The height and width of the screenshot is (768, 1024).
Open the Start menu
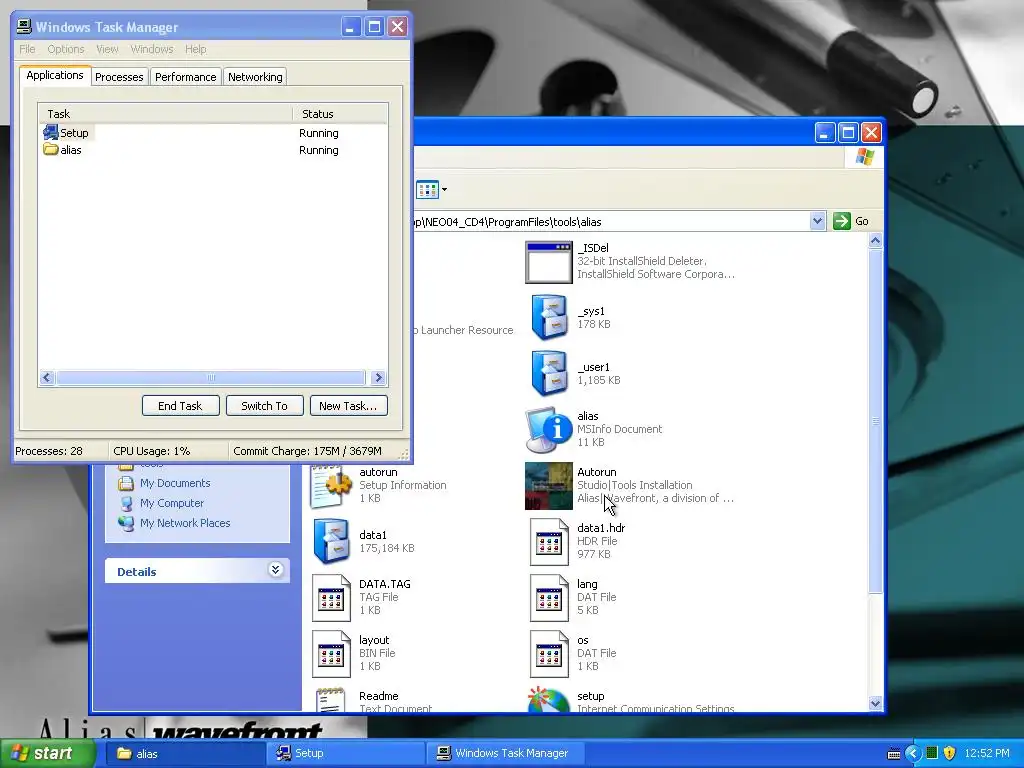click(47, 754)
